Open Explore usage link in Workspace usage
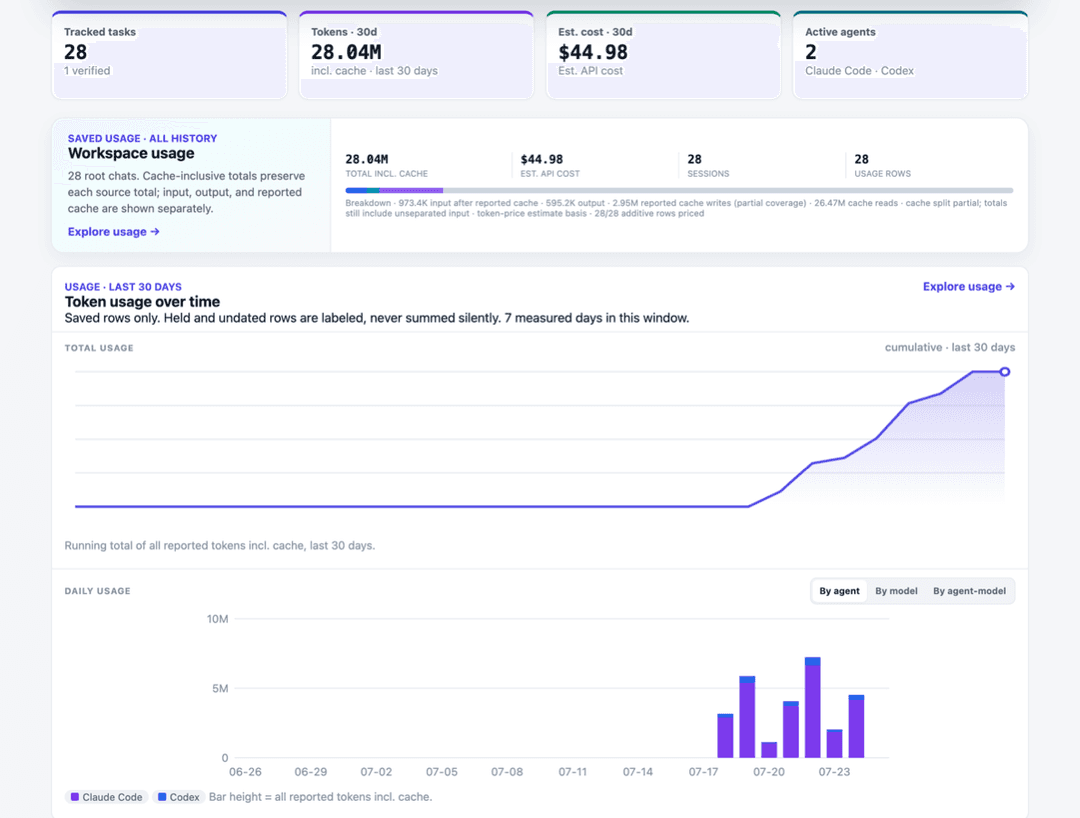The height and width of the screenshot is (818, 1080). 114,232
